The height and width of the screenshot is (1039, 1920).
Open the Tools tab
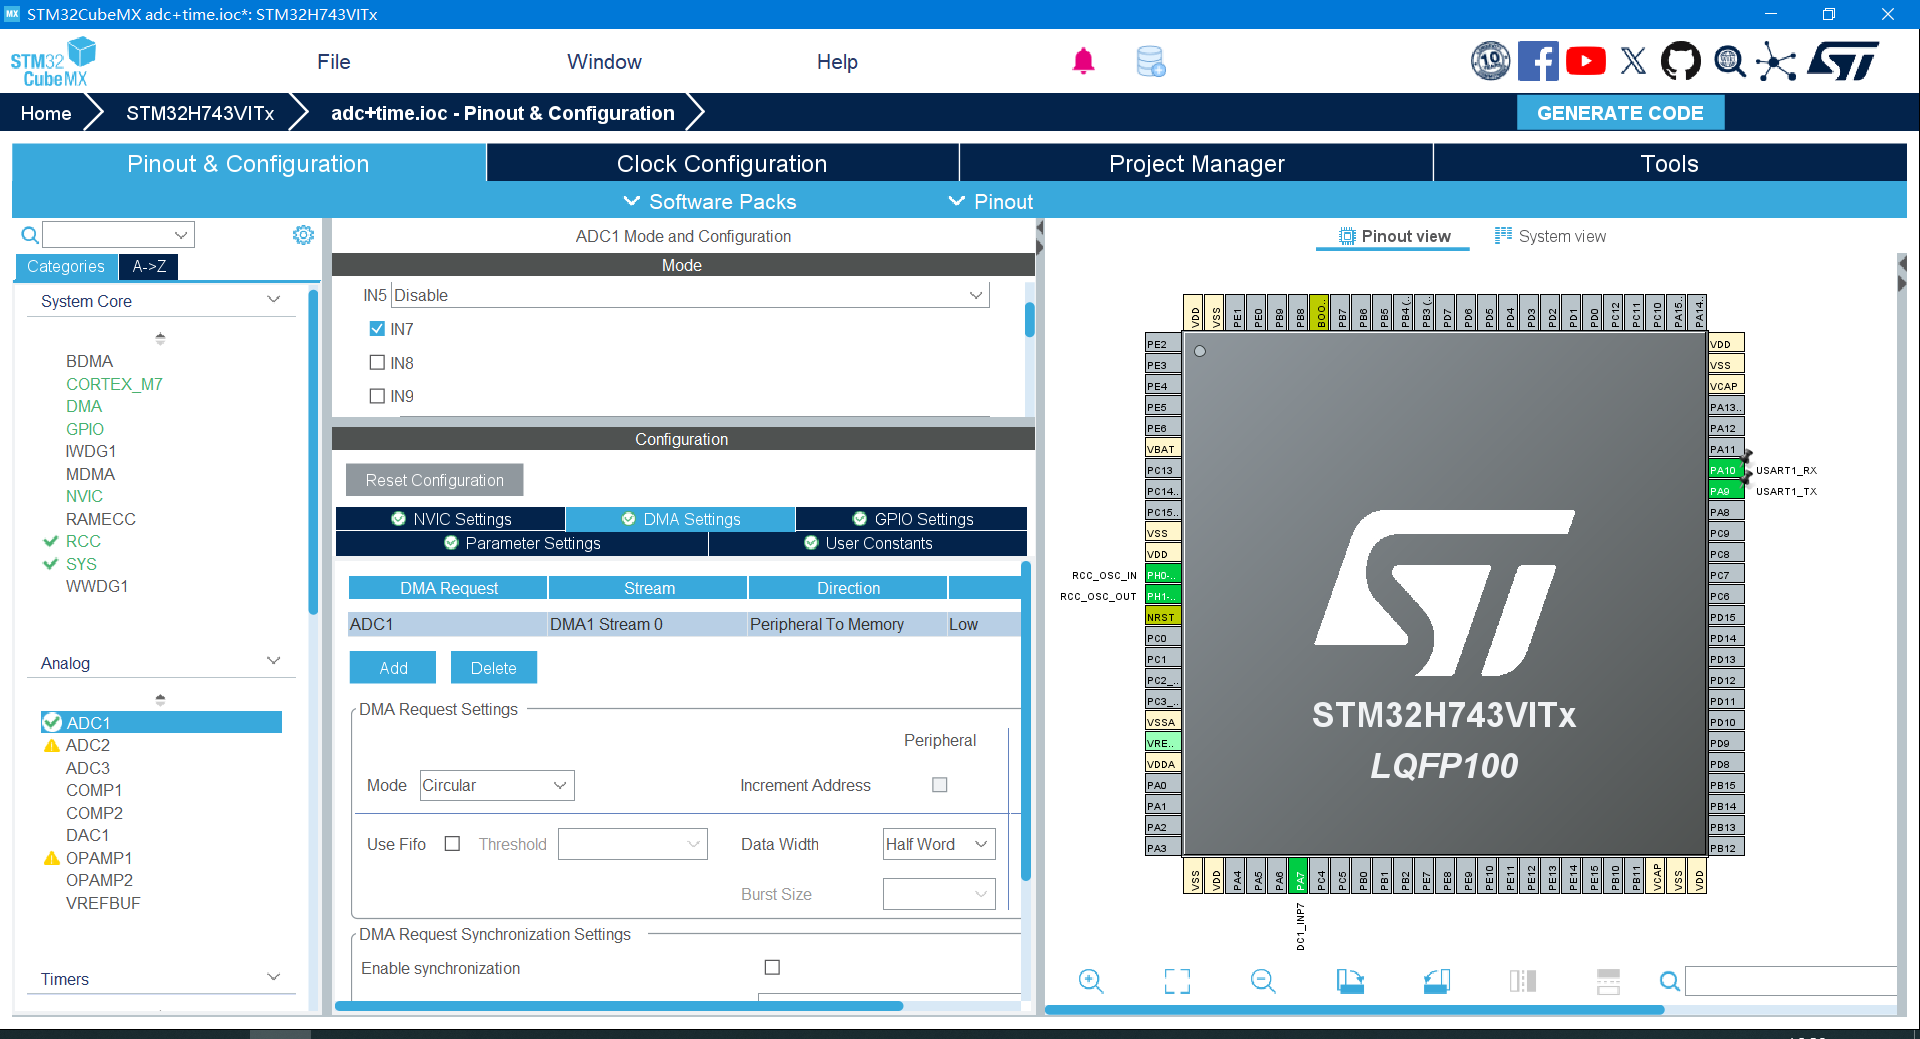[x=1669, y=163]
